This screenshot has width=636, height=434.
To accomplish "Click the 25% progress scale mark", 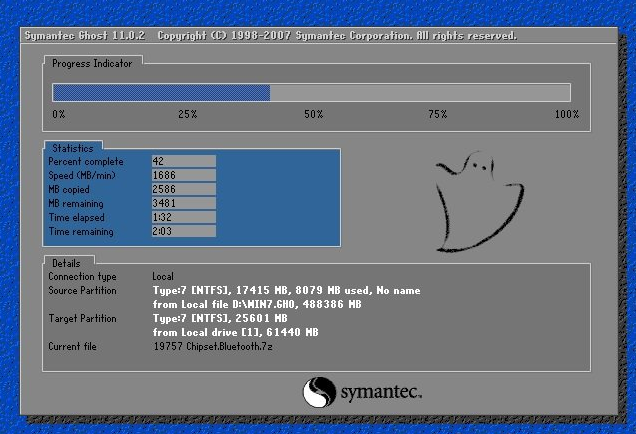I will pyautogui.click(x=187, y=114).
